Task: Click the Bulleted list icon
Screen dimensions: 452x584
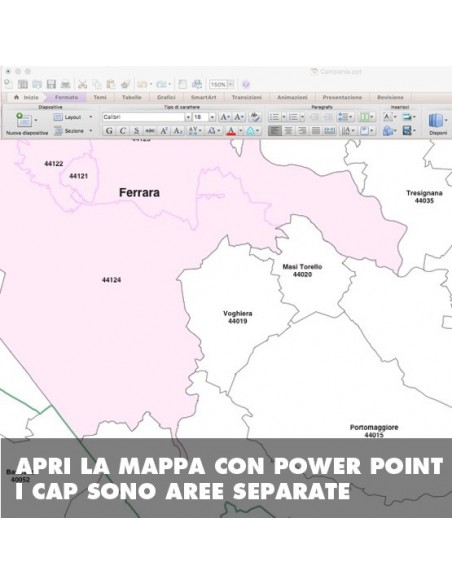Action: point(274,117)
